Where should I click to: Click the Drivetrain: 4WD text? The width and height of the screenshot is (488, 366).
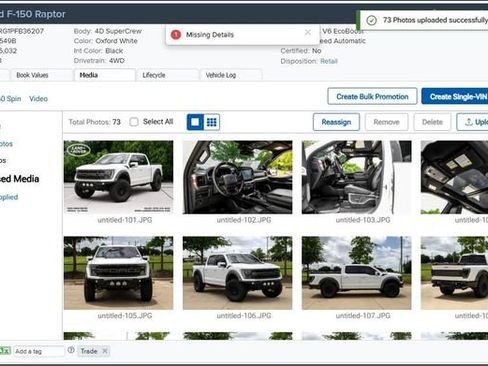click(99, 61)
